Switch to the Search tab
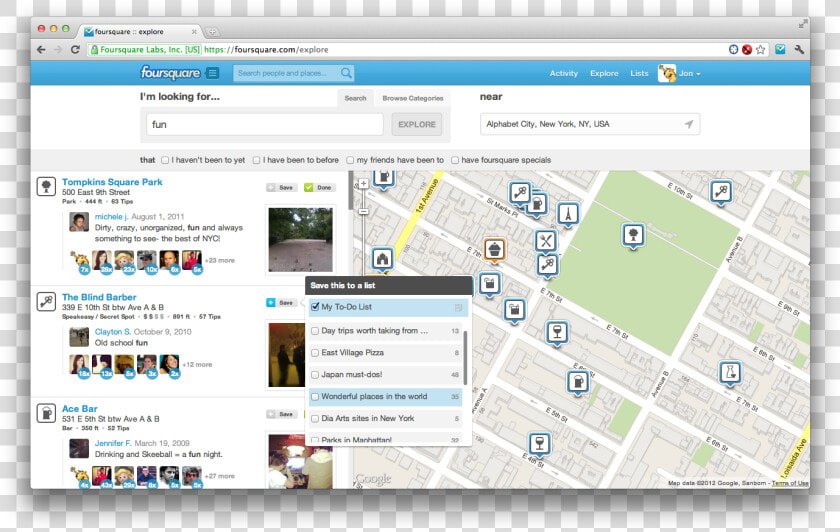 point(355,98)
